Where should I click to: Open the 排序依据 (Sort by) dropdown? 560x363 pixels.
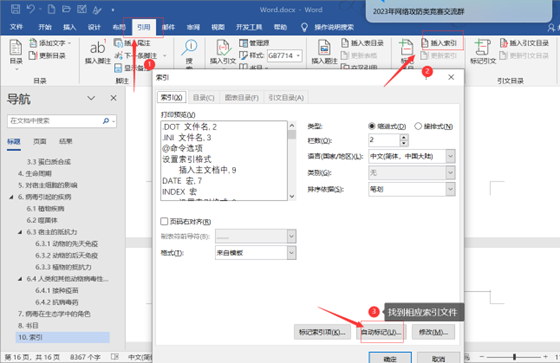coord(450,189)
